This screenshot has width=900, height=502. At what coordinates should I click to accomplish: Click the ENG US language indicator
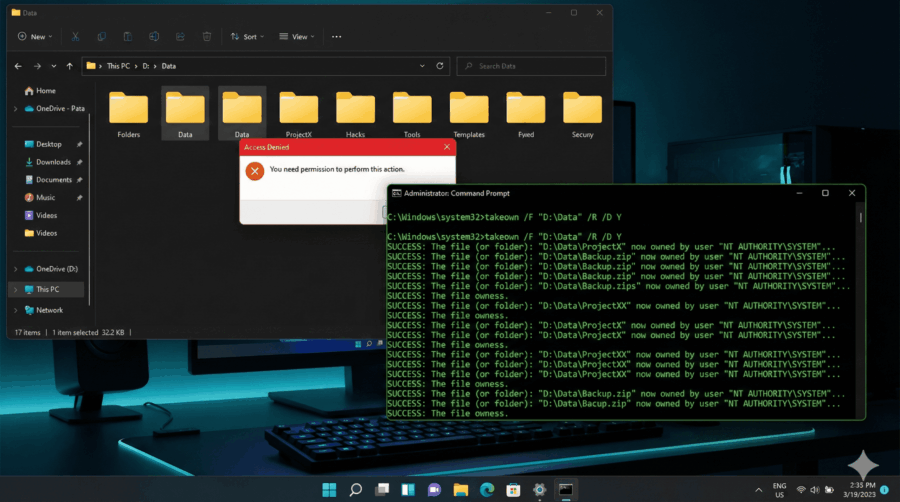pyautogui.click(x=779, y=490)
